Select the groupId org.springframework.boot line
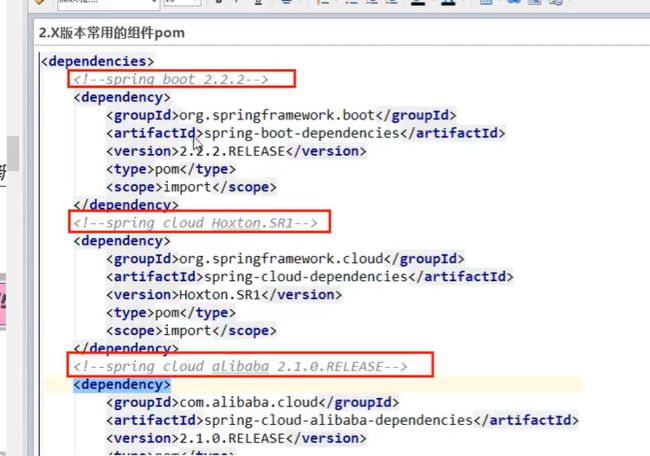The width and height of the screenshot is (650, 456). (281, 115)
